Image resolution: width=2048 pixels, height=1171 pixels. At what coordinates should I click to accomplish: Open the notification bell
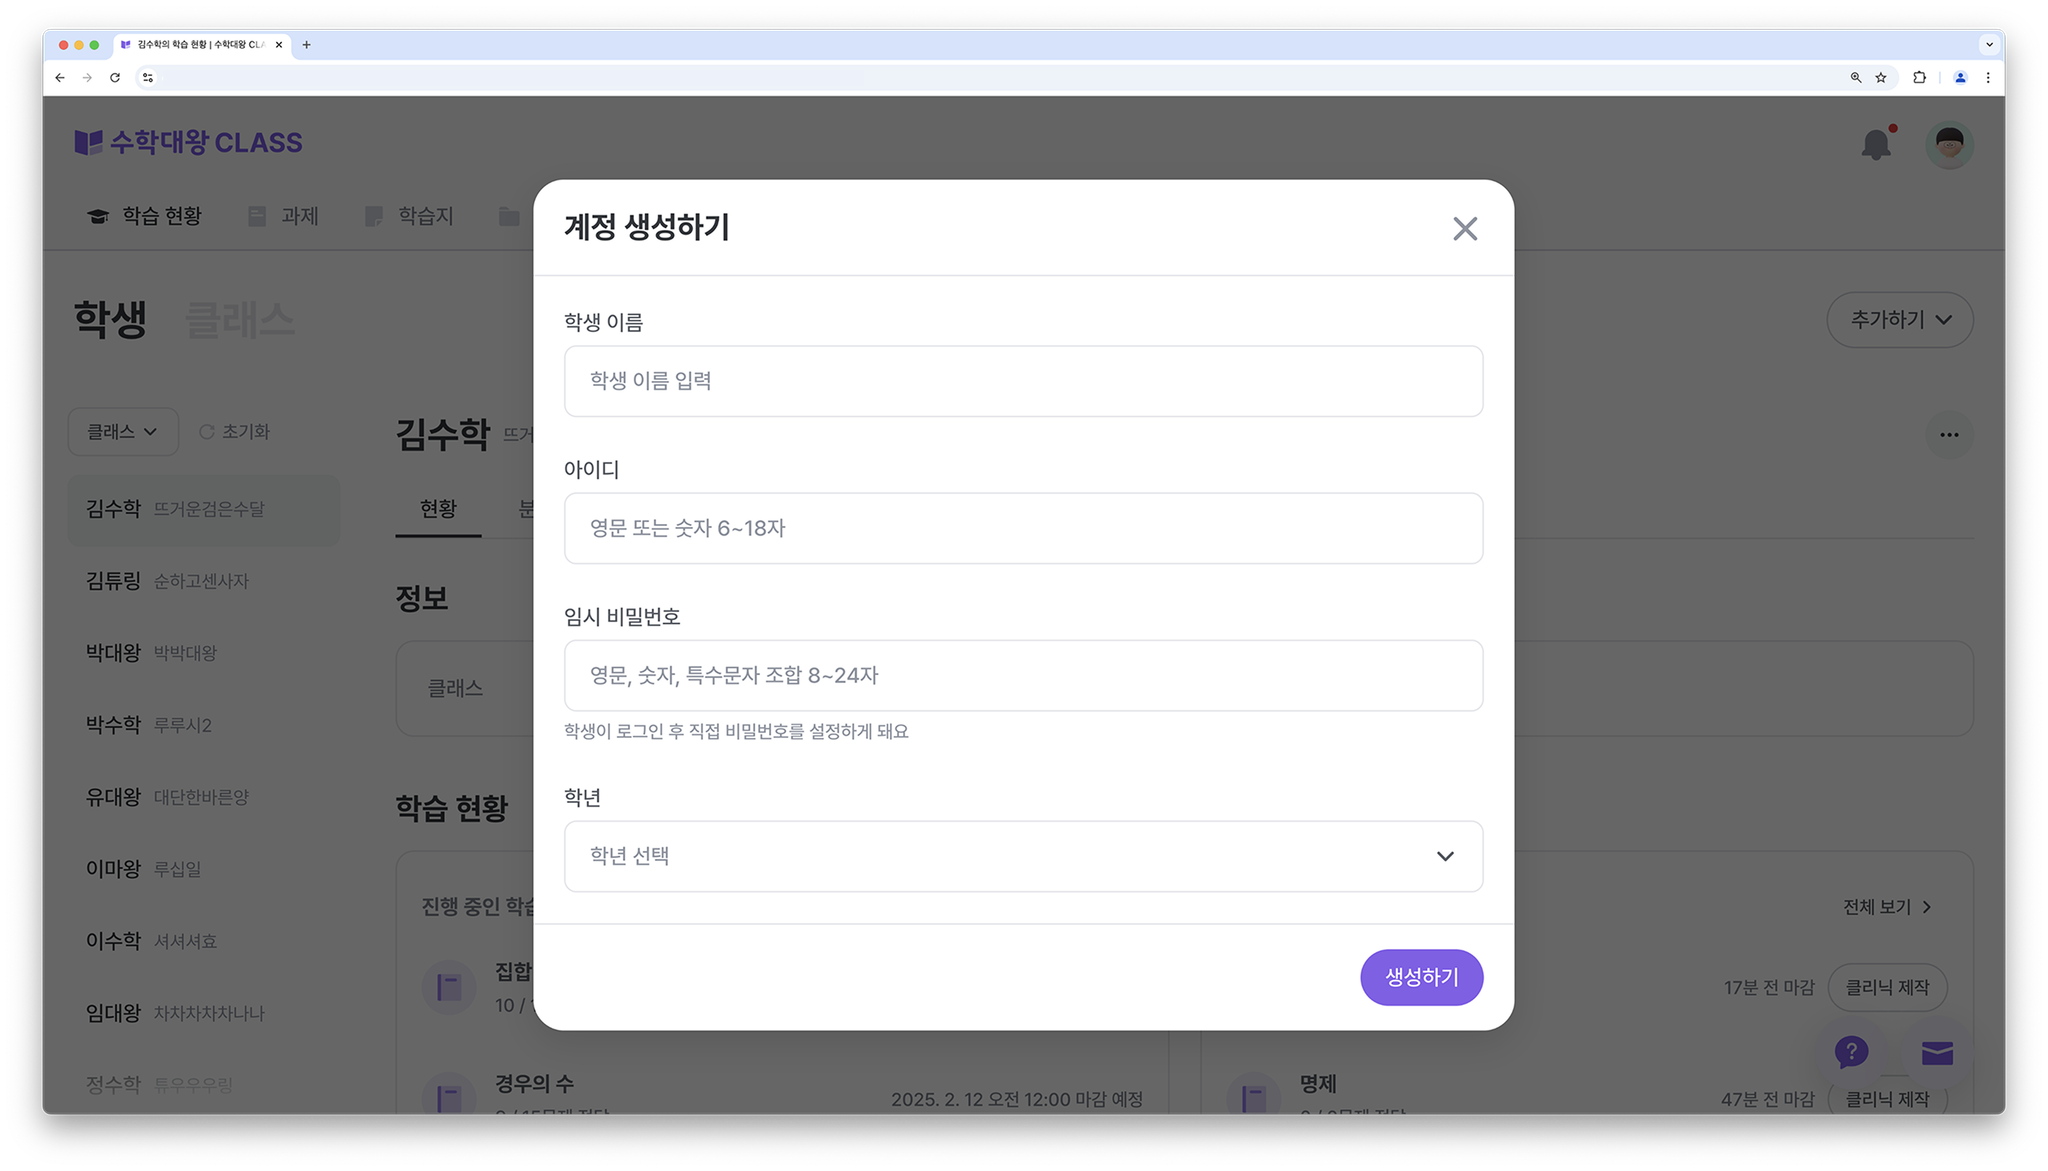1877,144
